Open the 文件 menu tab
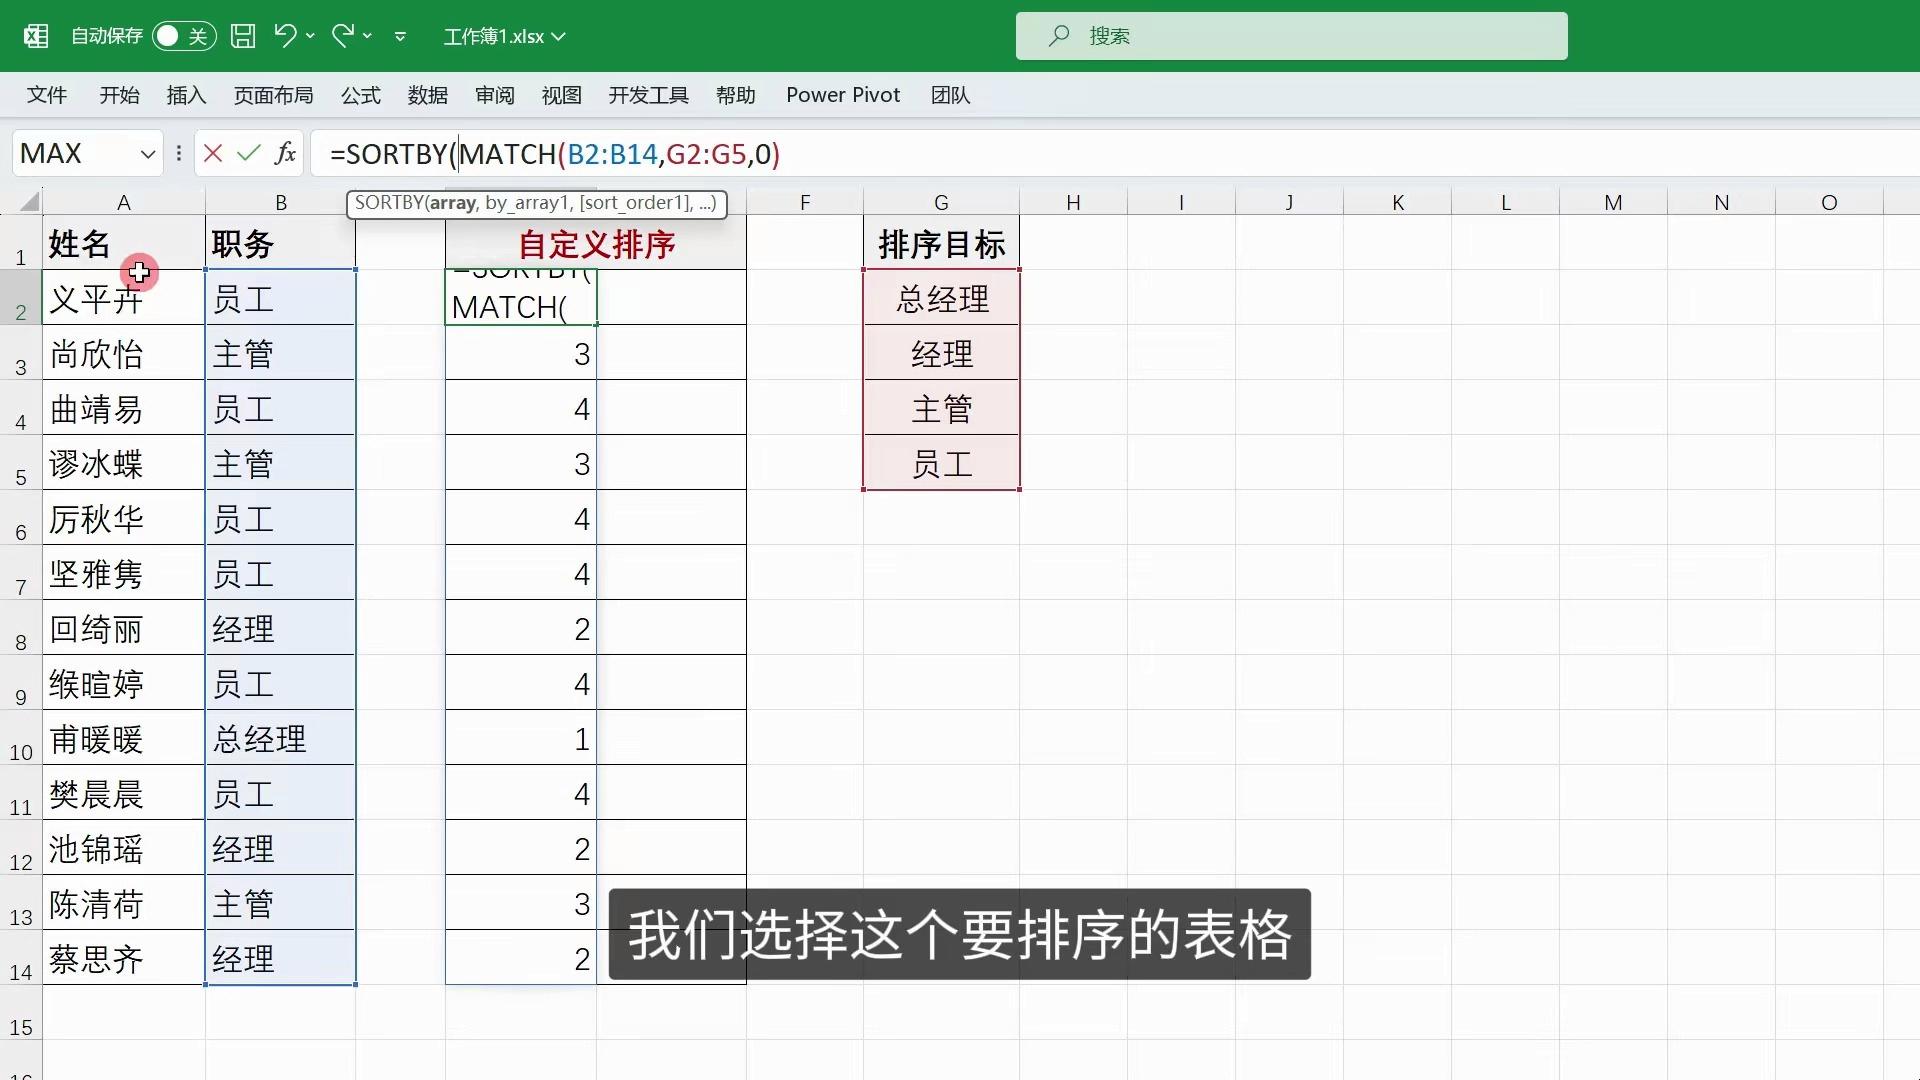 pos(47,95)
